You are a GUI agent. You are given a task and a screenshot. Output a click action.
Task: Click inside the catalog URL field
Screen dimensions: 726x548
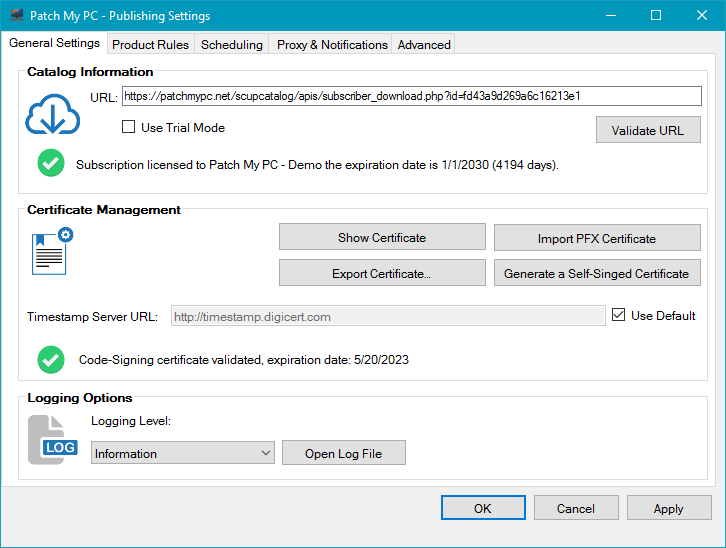click(x=412, y=96)
